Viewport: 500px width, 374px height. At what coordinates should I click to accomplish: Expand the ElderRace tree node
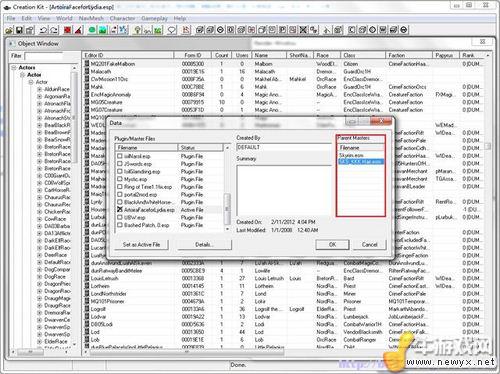tap(39, 342)
